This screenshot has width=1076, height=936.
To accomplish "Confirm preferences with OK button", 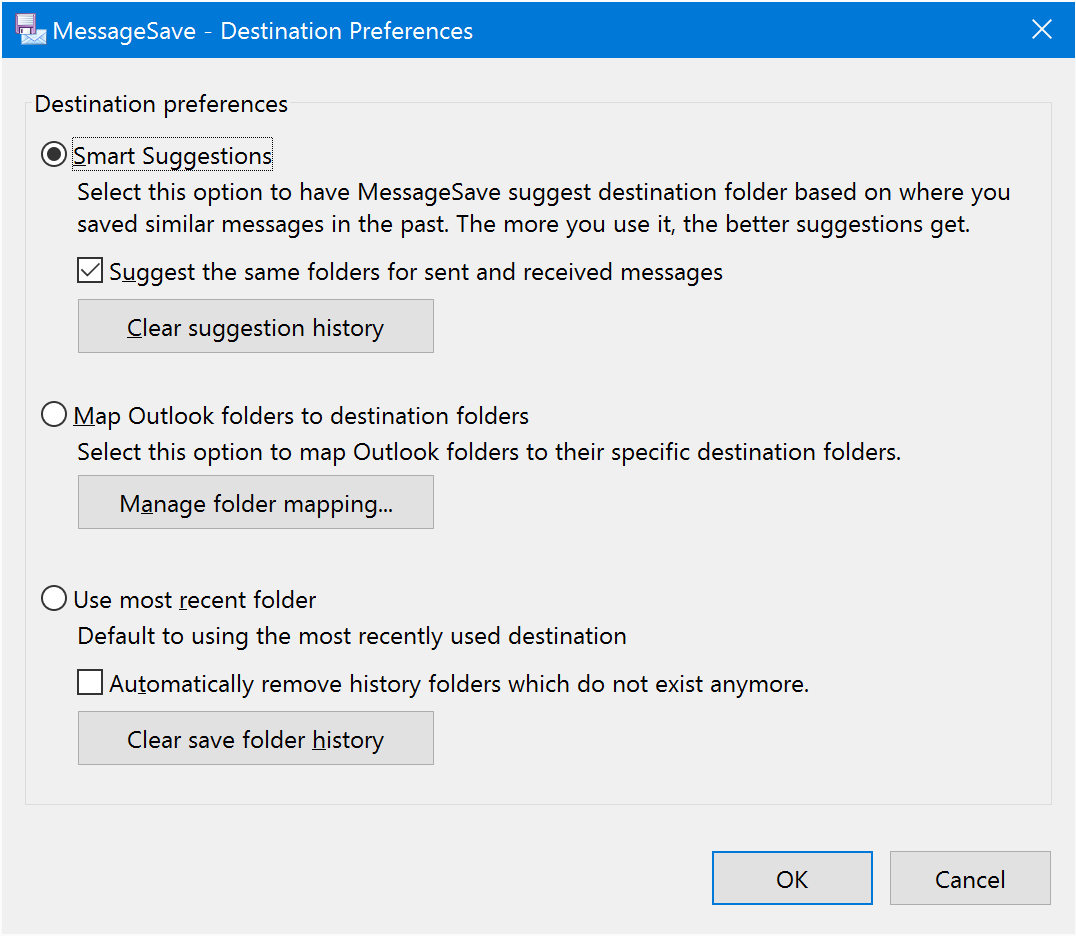I will [792, 878].
